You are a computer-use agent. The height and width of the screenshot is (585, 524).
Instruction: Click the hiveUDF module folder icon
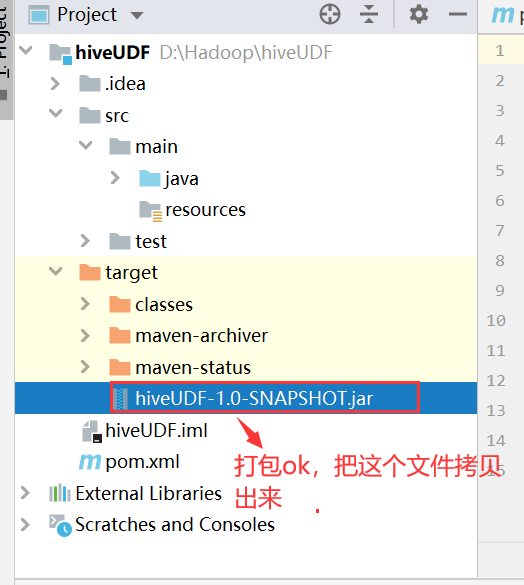60,53
